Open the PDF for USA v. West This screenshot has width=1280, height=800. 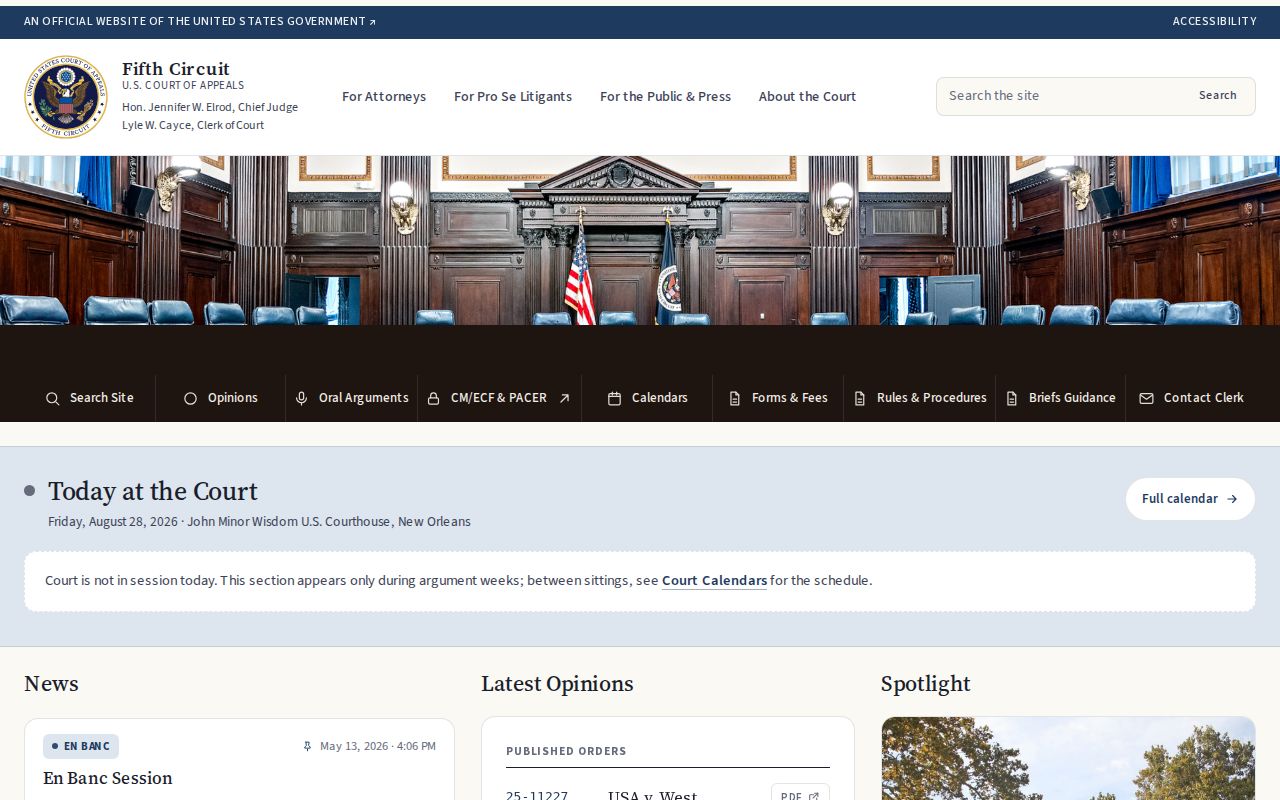click(800, 795)
